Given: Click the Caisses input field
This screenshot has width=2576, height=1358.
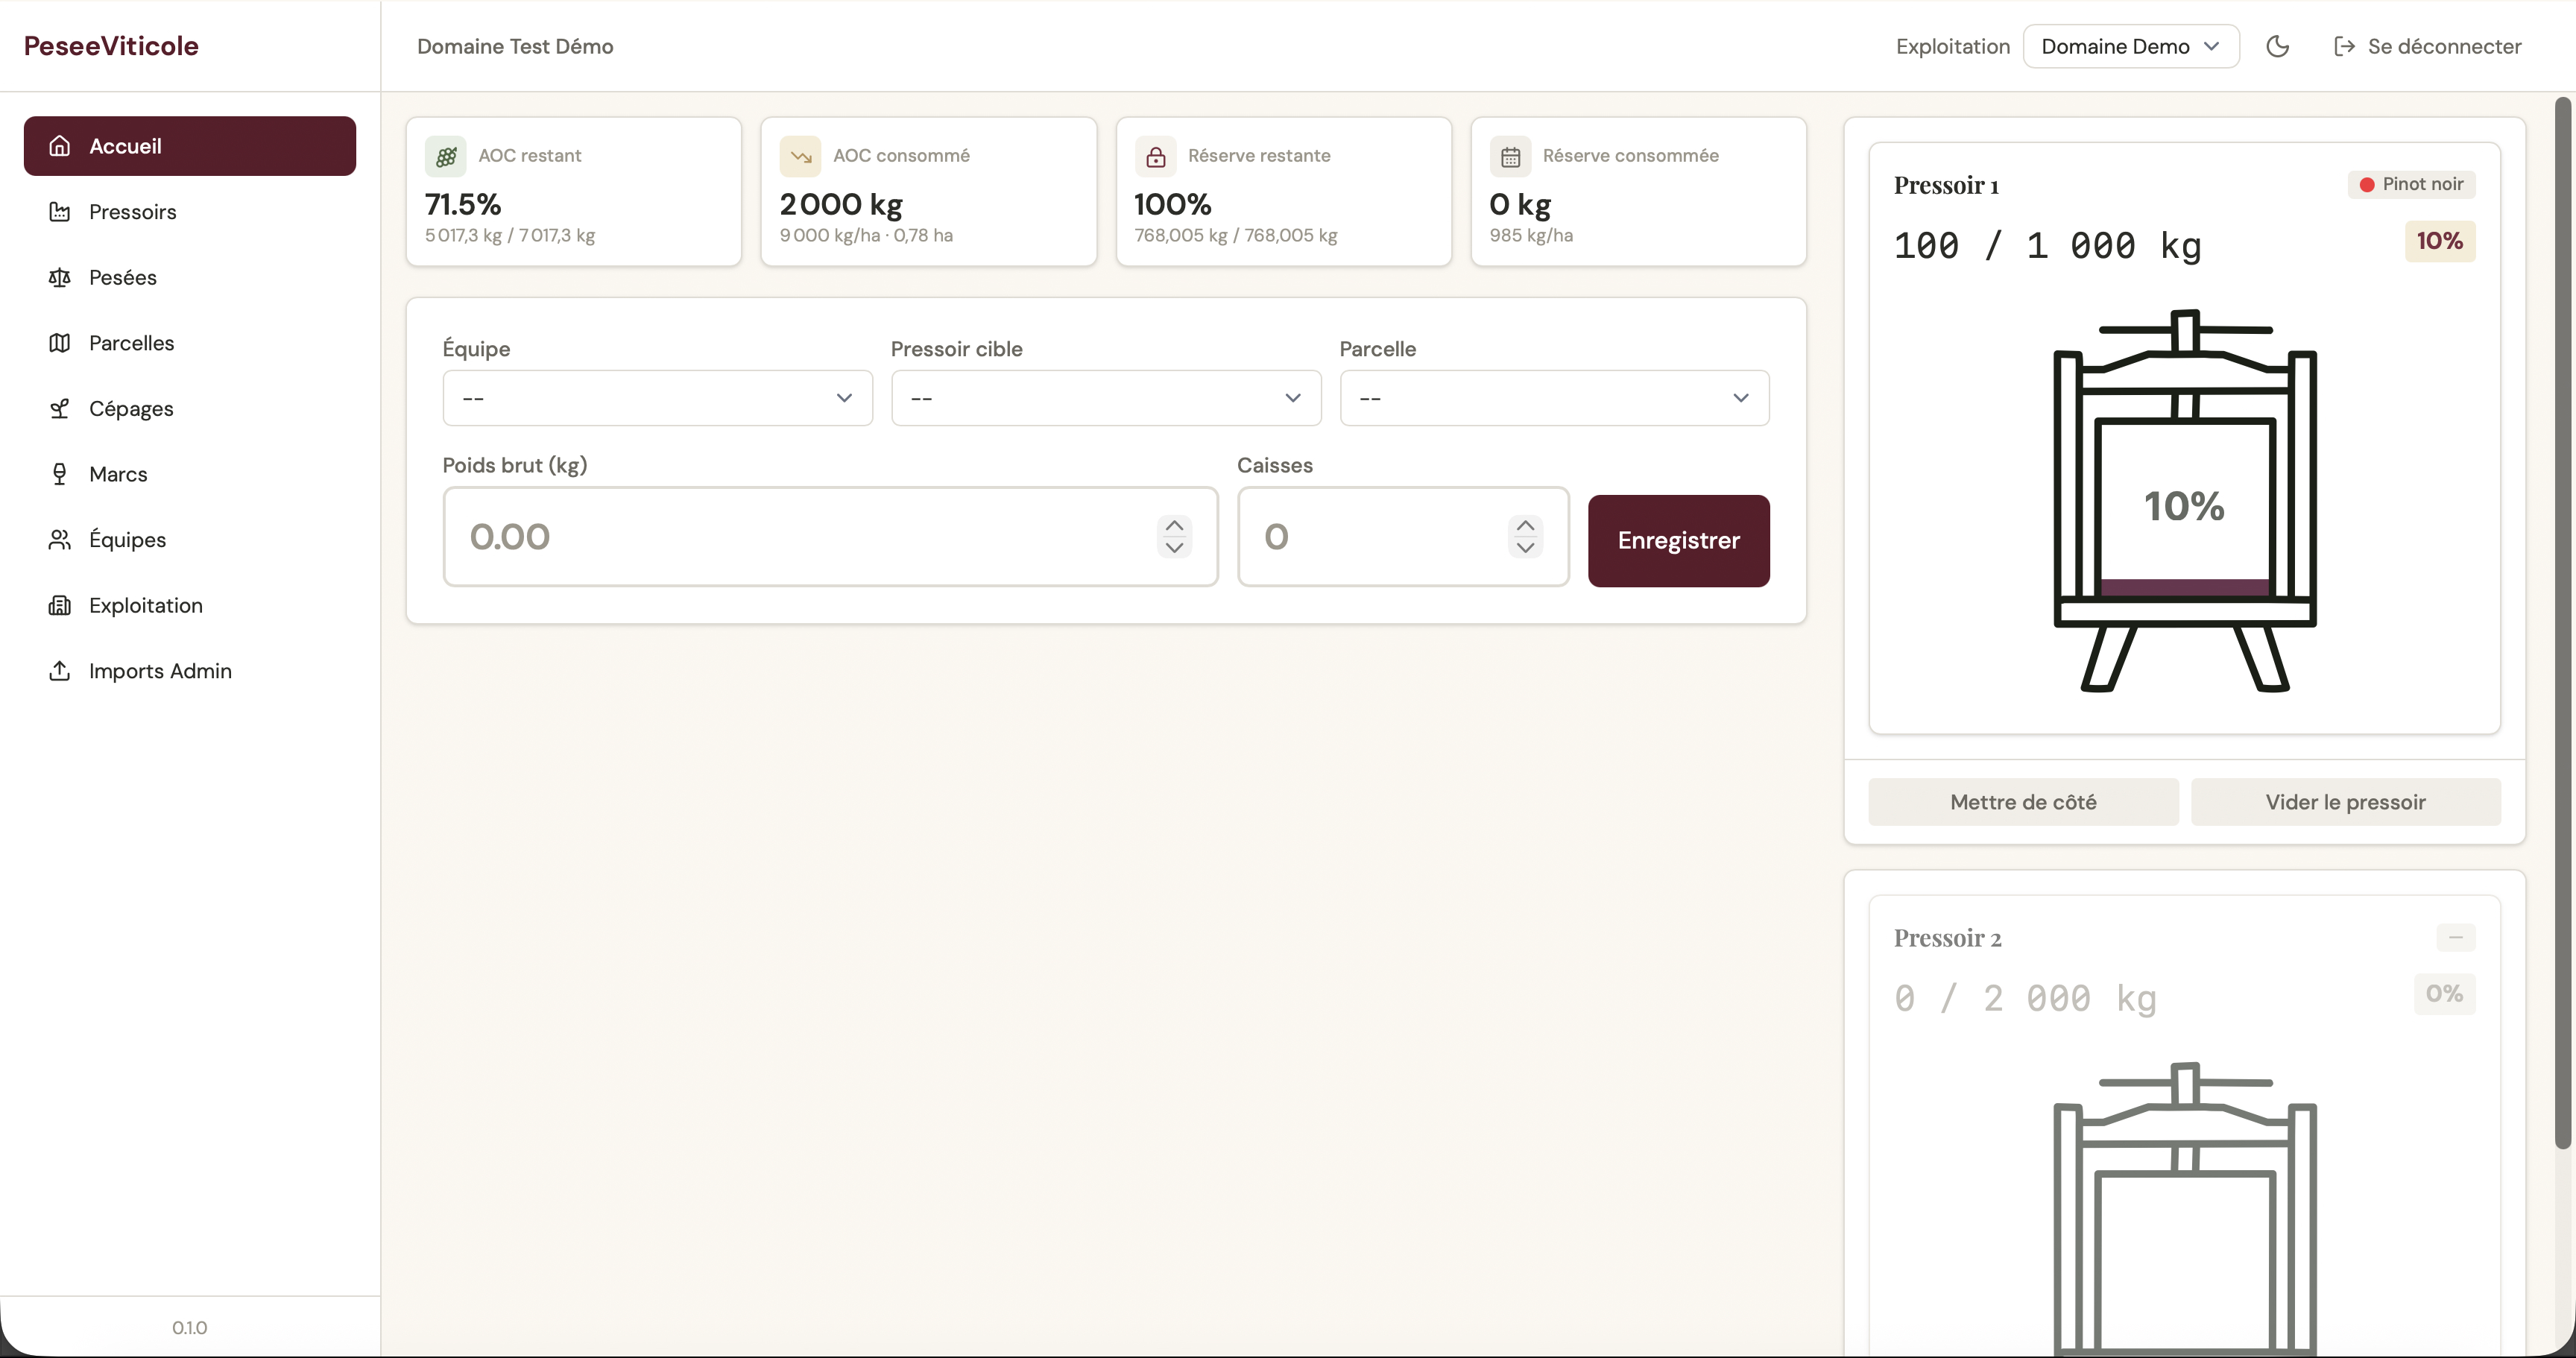Looking at the screenshot, I should click(1403, 537).
